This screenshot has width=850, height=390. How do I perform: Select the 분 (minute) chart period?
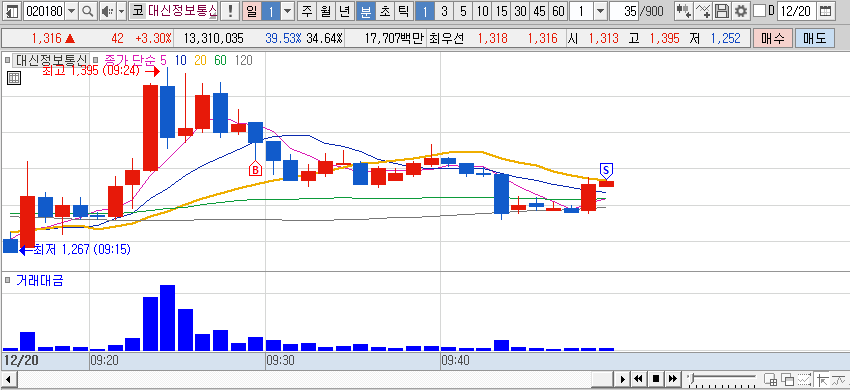(366, 10)
